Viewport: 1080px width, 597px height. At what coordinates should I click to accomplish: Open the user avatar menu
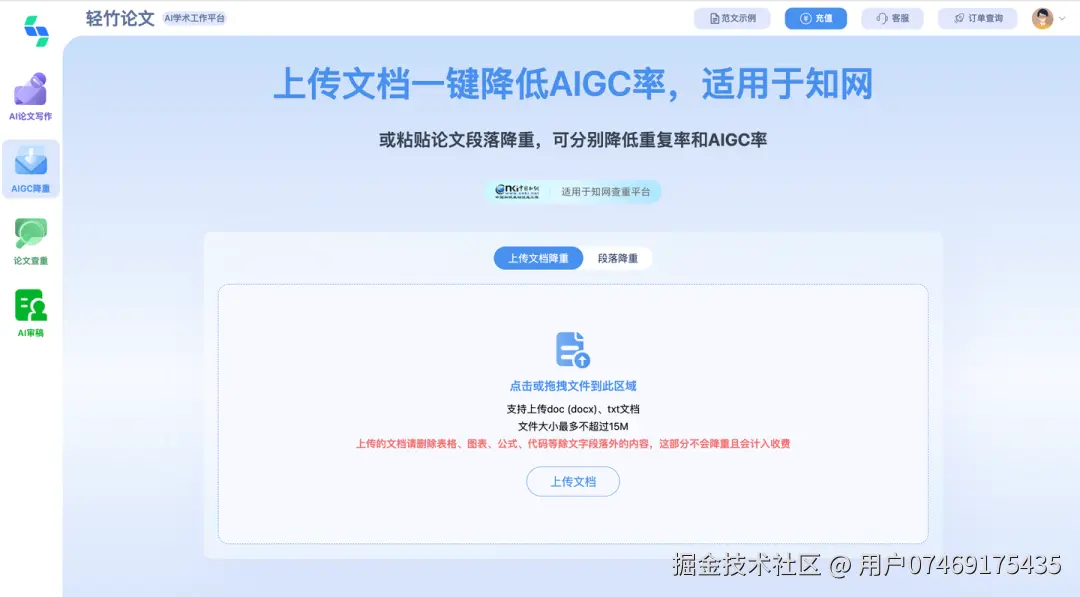tap(1043, 17)
